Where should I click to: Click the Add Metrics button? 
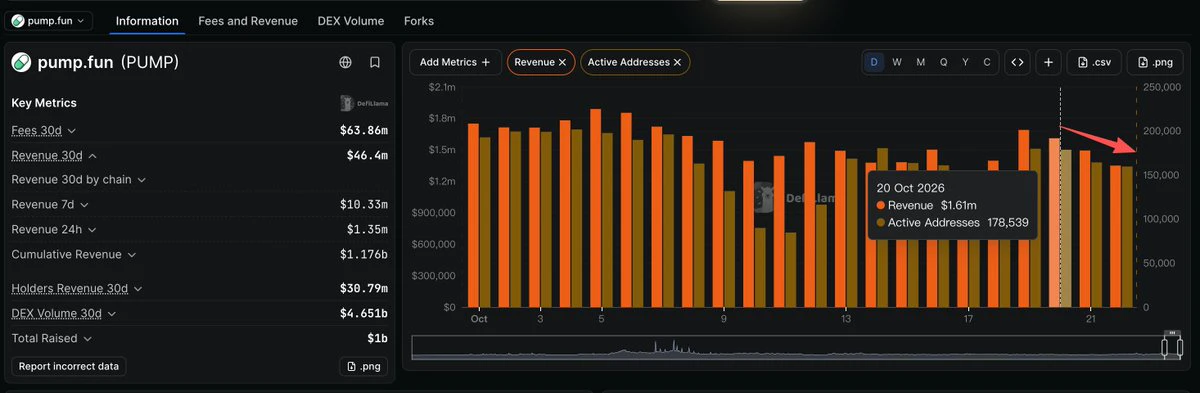click(x=455, y=62)
